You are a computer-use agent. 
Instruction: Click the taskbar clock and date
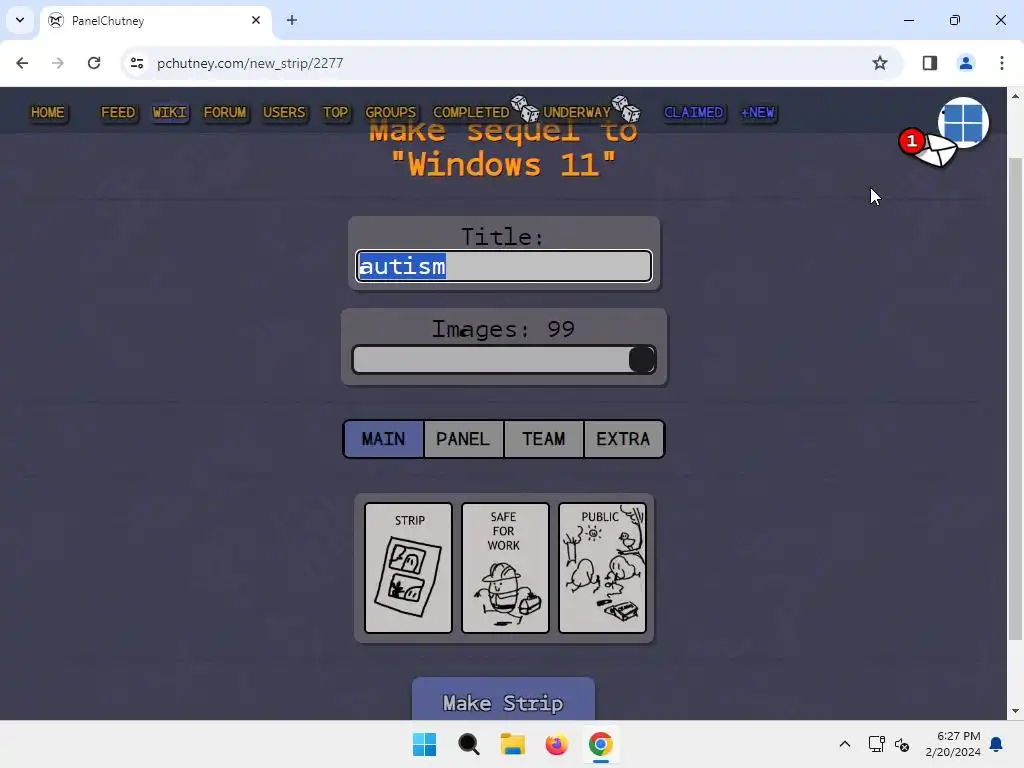click(x=952, y=744)
